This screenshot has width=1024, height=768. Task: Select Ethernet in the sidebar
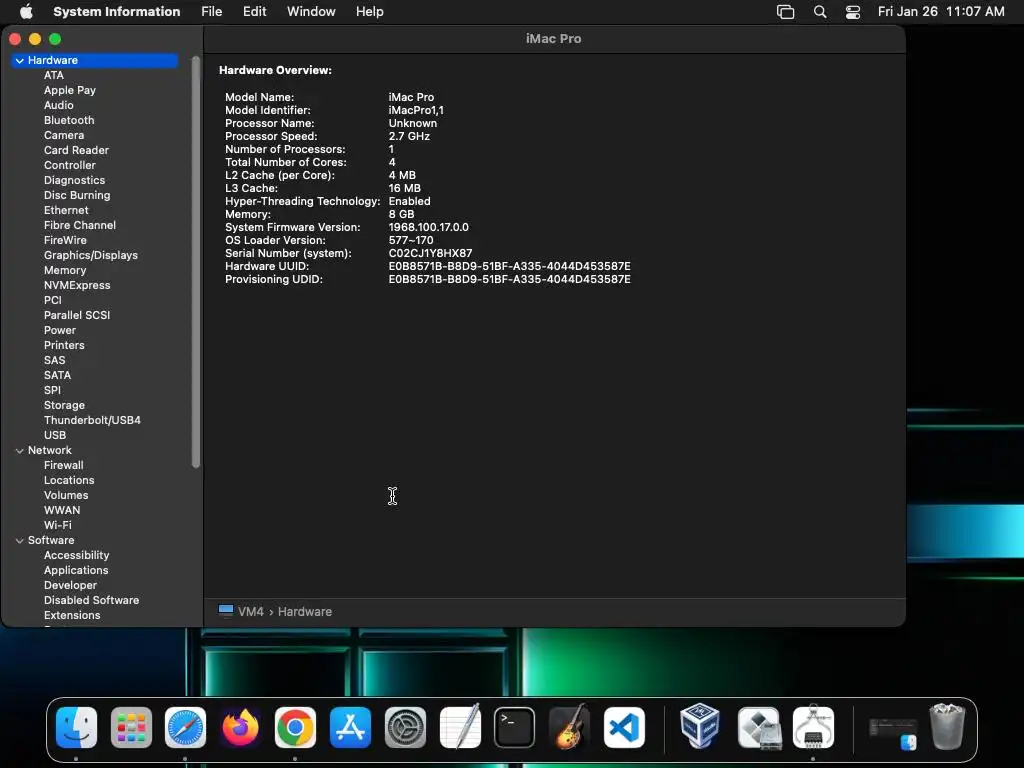66,210
